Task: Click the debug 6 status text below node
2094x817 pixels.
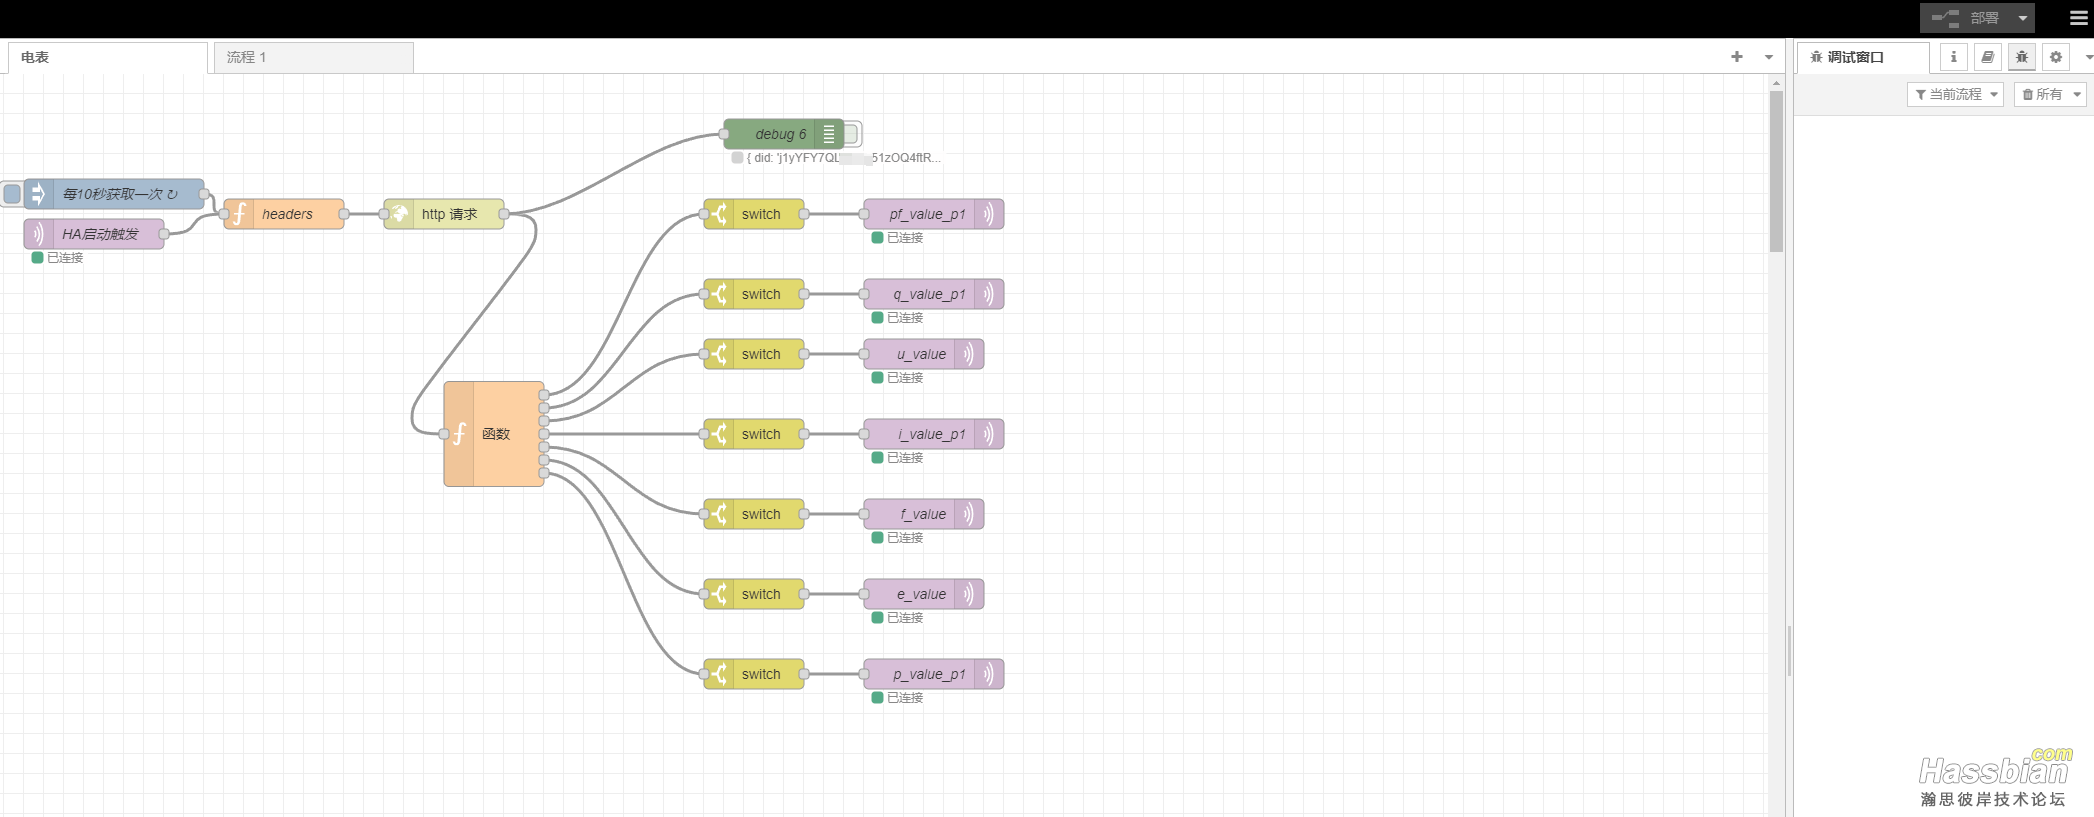Action: pos(843,158)
